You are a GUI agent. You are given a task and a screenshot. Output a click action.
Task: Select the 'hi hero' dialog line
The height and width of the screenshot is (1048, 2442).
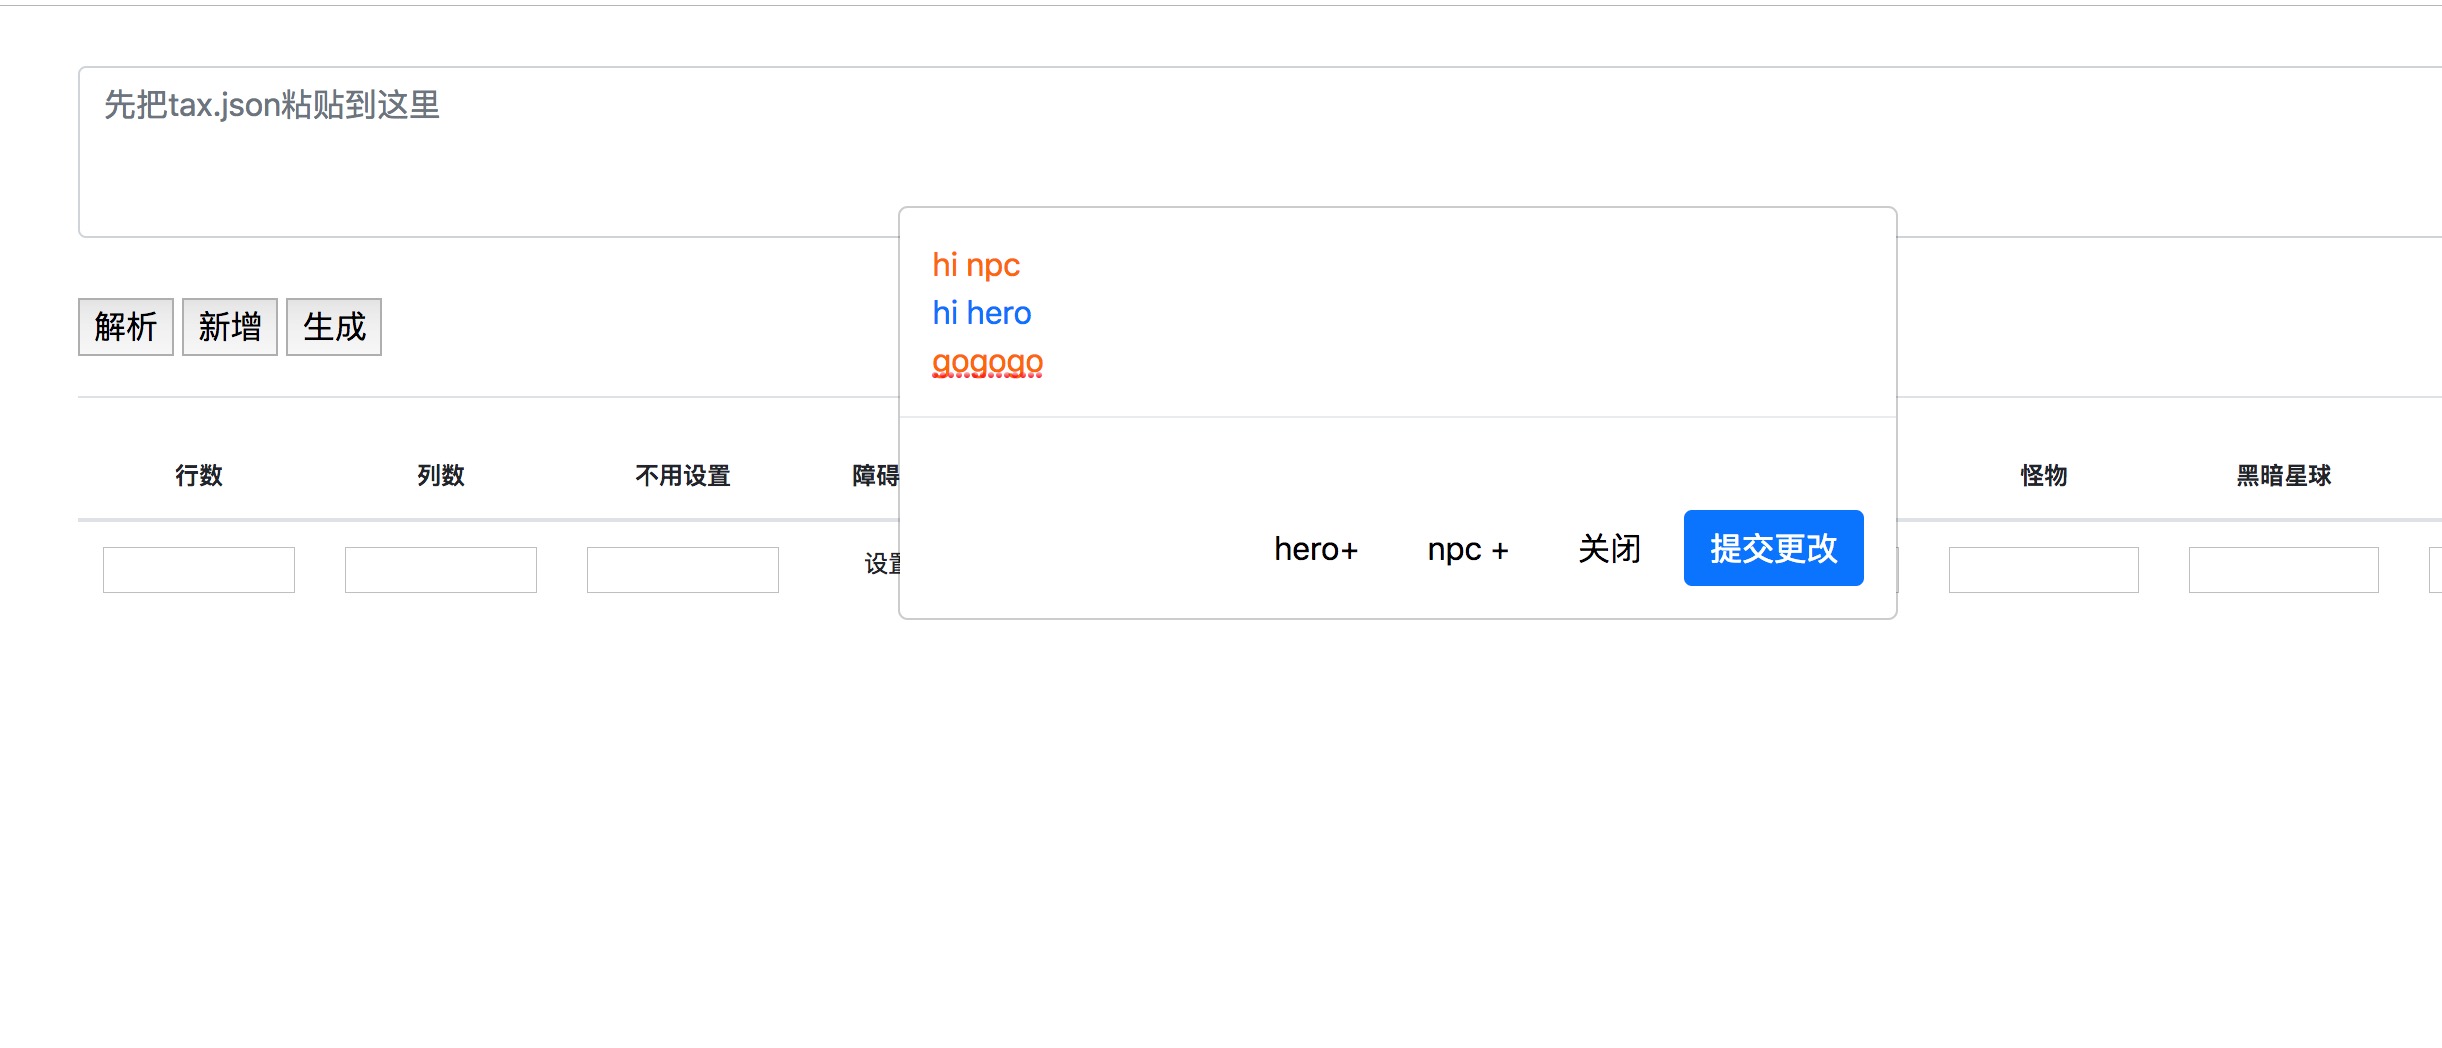(x=981, y=313)
